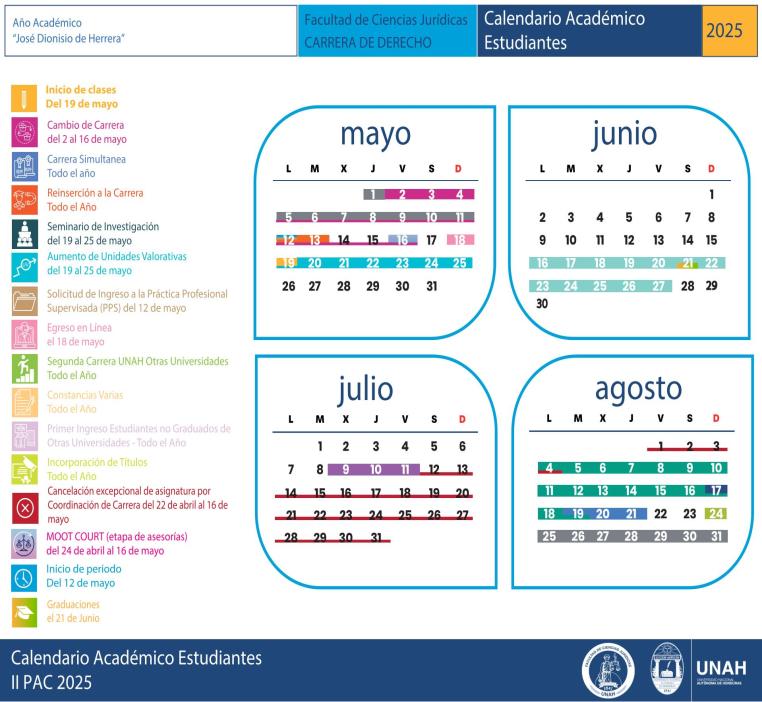Image resolution: width=762 pixels, height=702 pixels.
Task: Click the lime Incorporación de Títulos icon
Action: click(x=24, y=469)
